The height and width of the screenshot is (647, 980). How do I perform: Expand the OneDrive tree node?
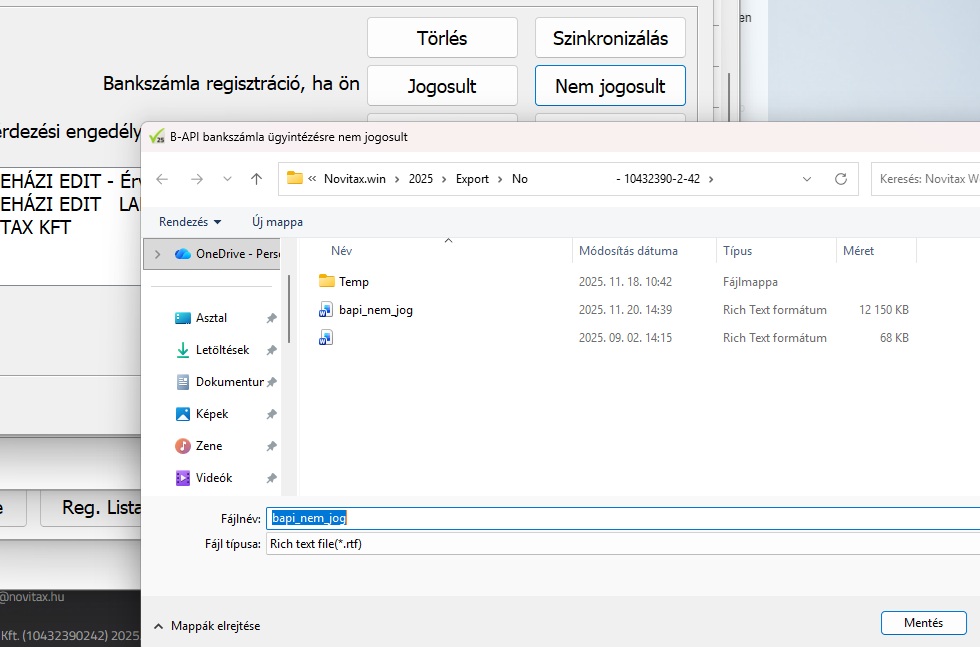click(157, 254)
